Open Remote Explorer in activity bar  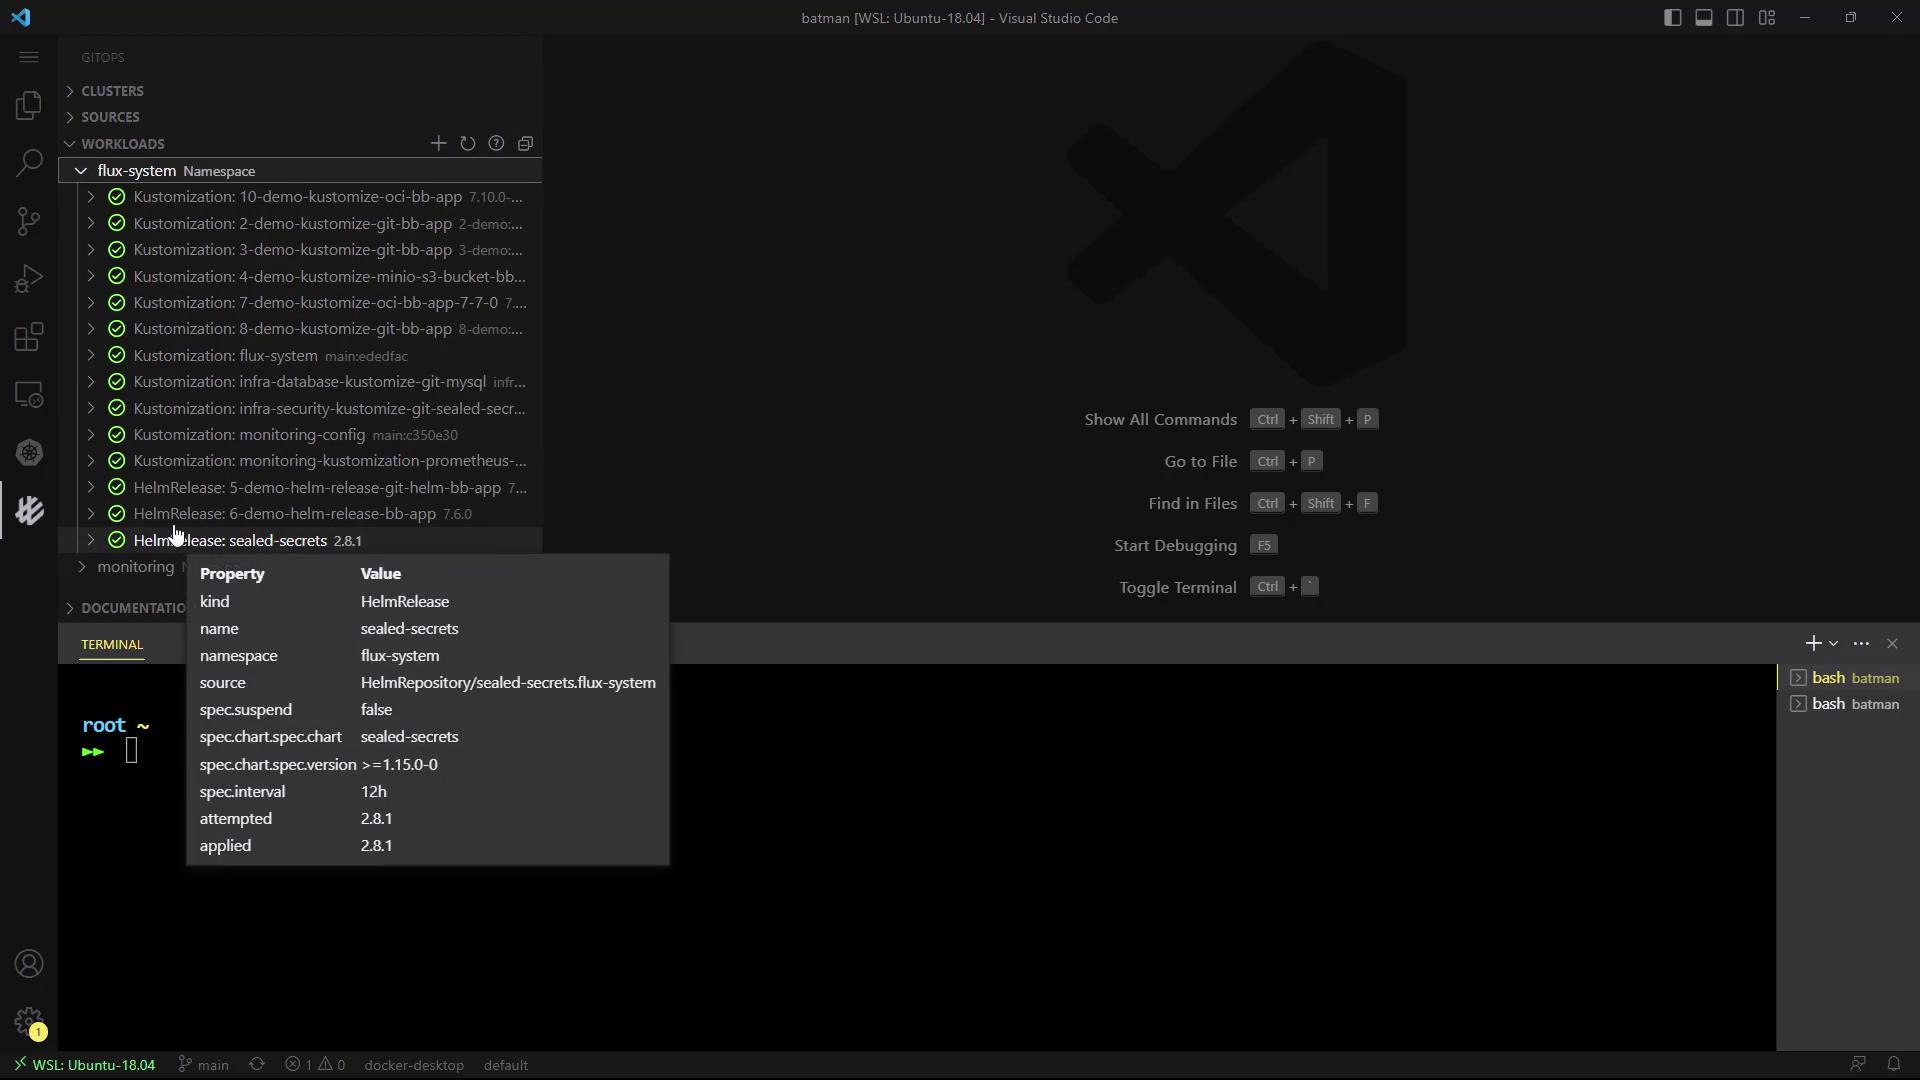click(x=29, y=395)
